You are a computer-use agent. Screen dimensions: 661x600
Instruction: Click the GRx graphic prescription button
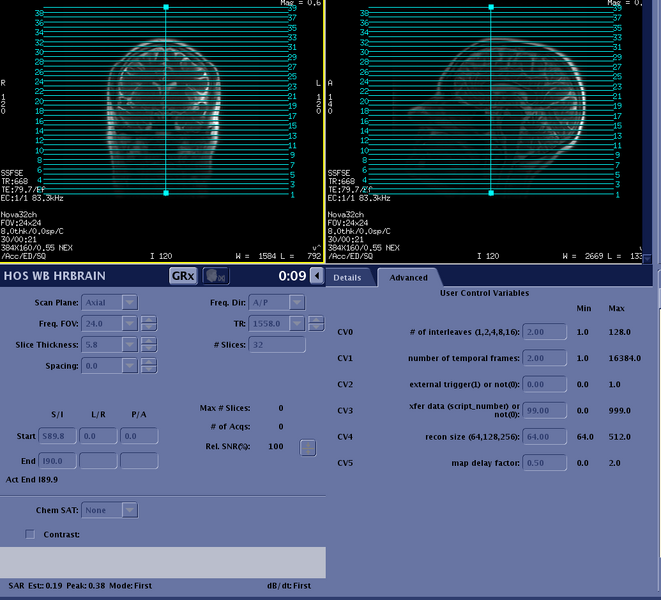[183, 276]
